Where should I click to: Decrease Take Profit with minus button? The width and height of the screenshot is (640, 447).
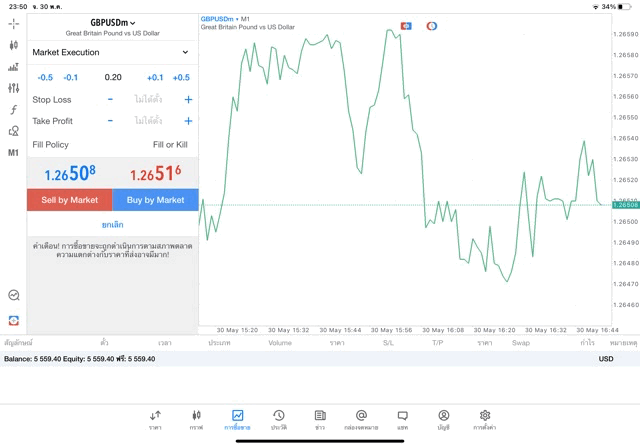[x=110, y=121]
